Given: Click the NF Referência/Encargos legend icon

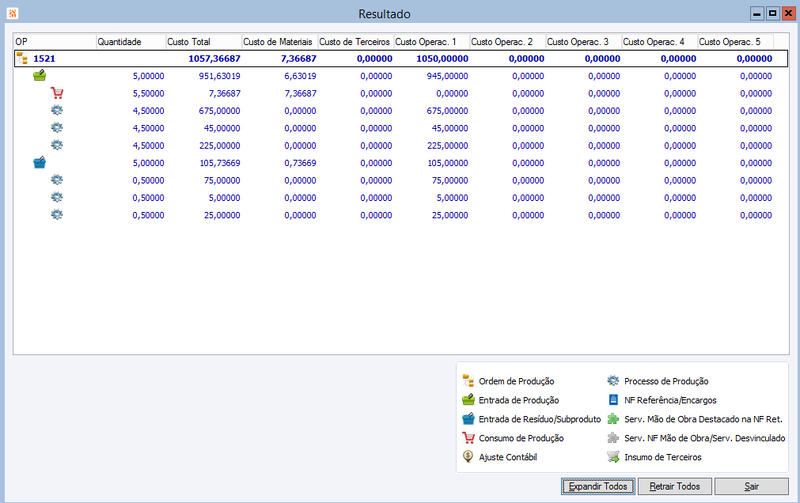Looking at the screenshot, I should [613, 399].
